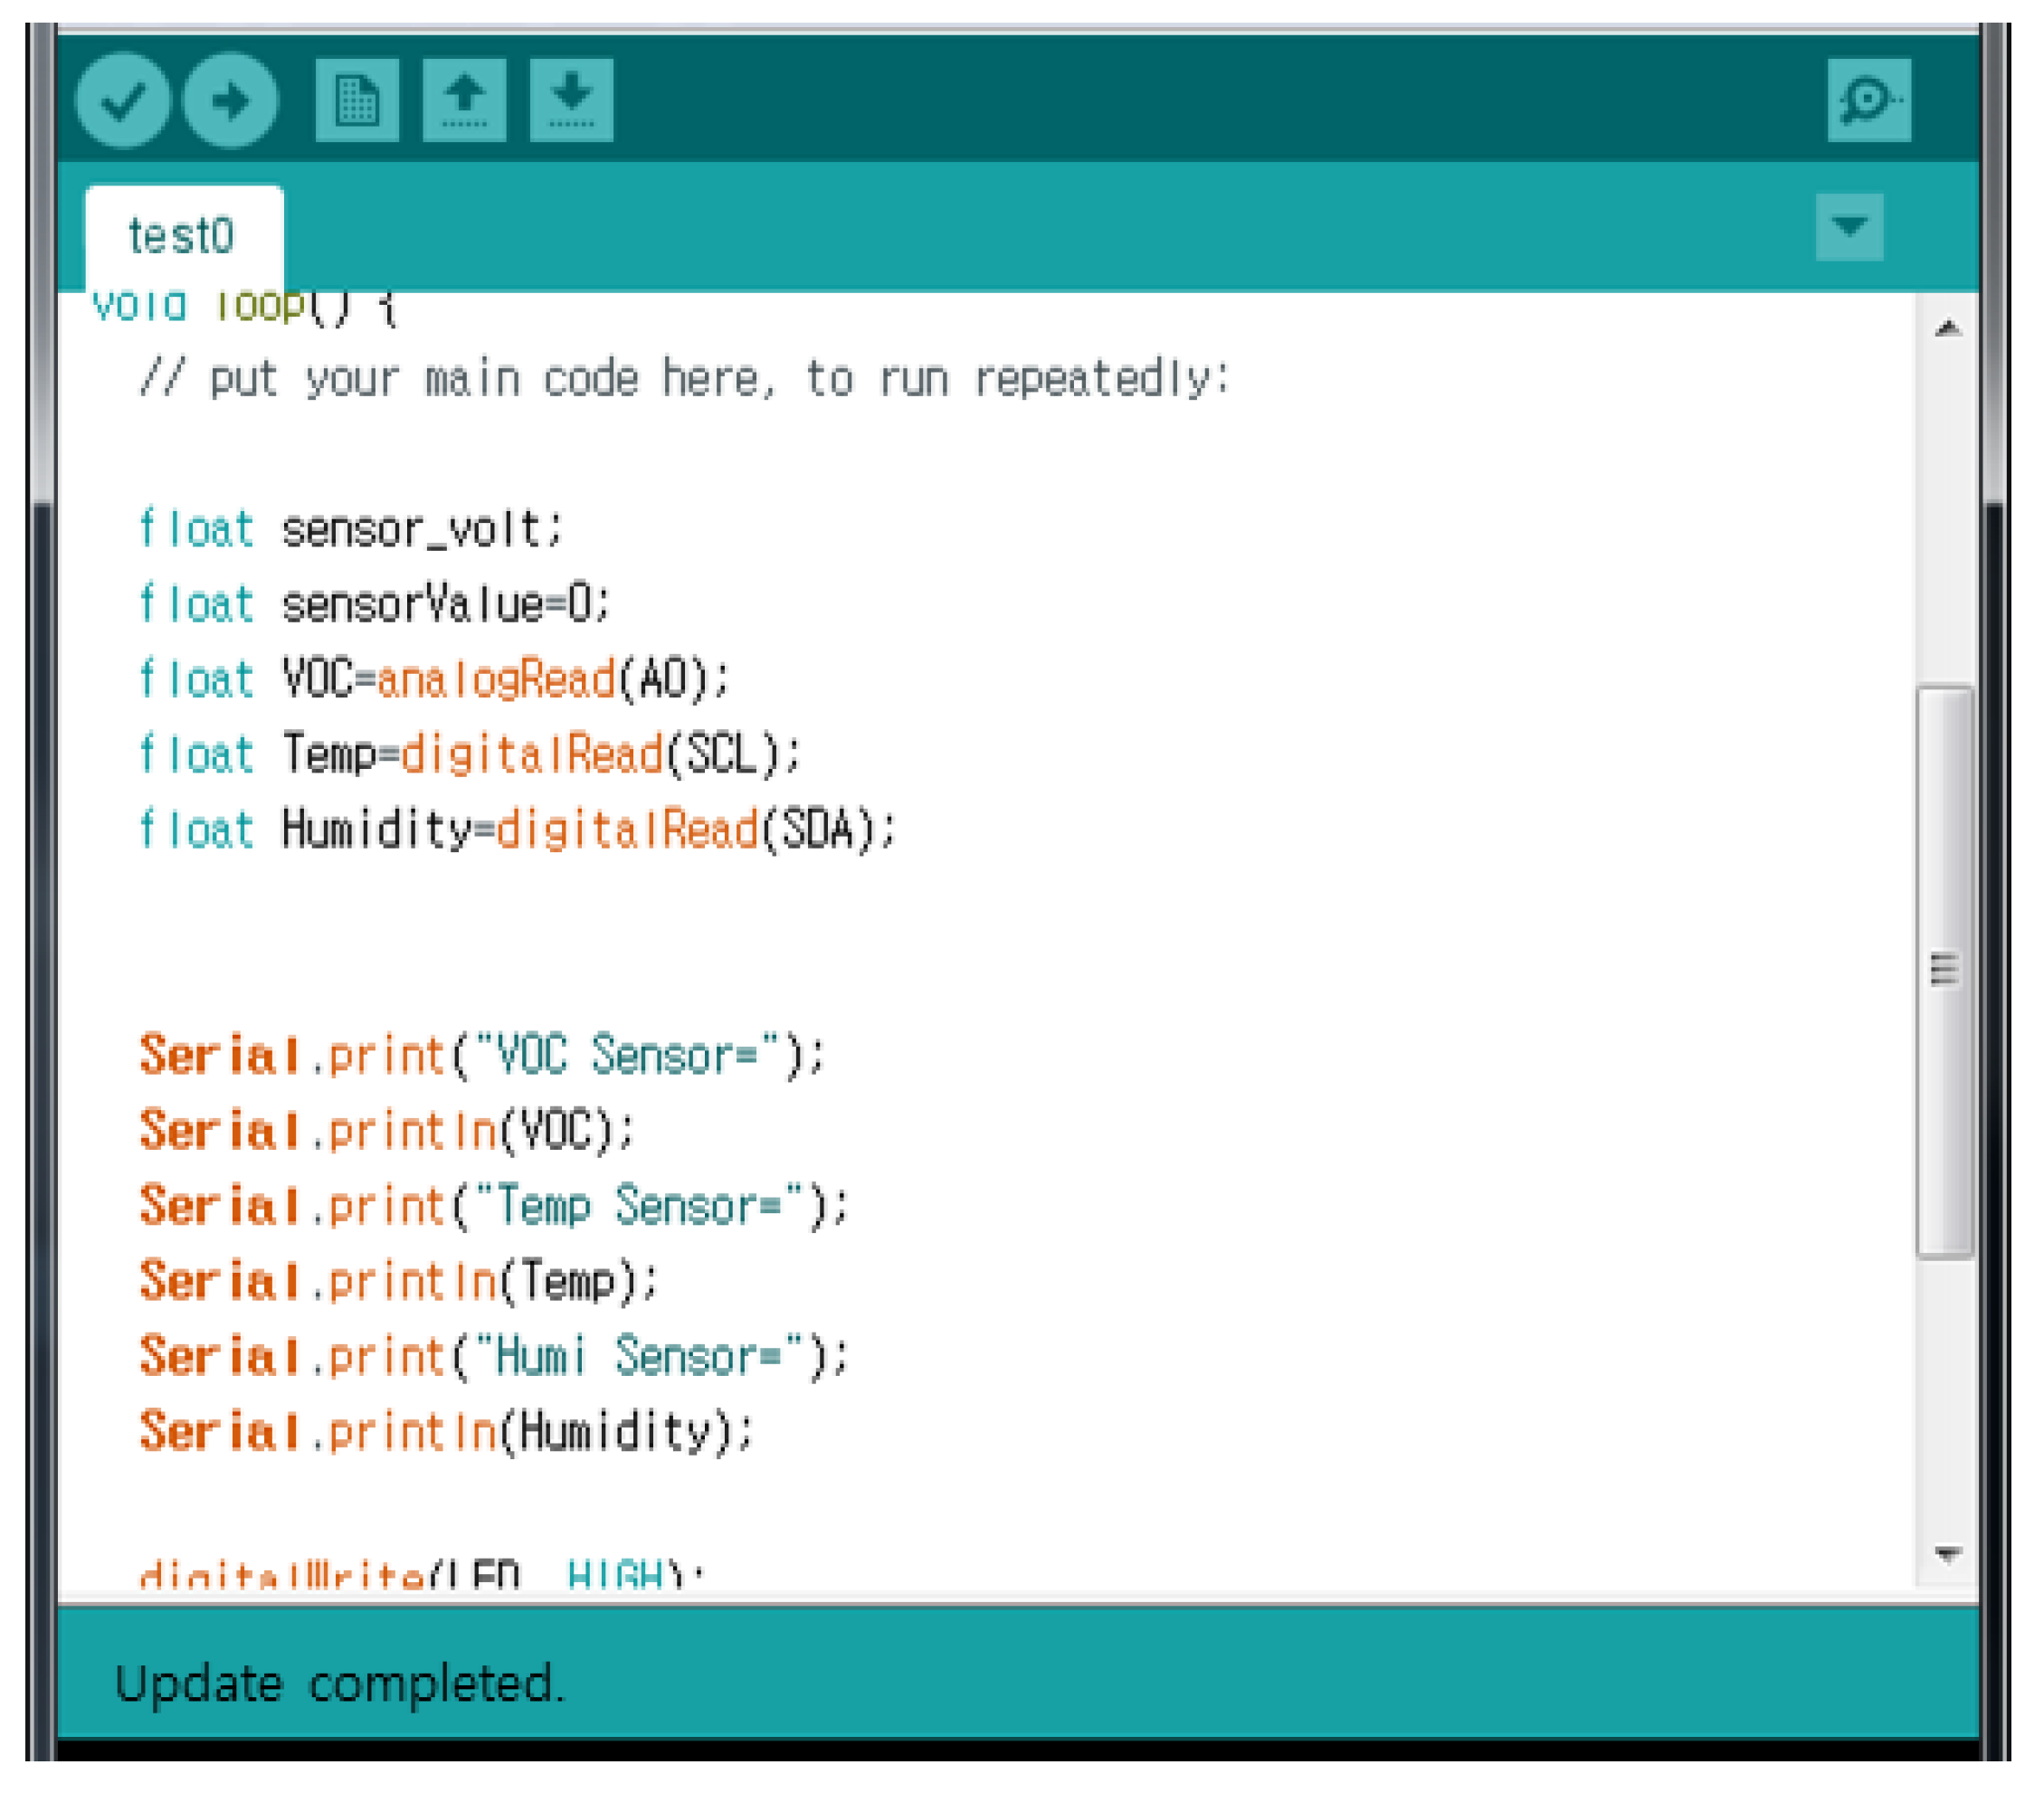Click empty scrollbar track below thumb
This screenshot has width=2044, height=1793.
(1946, 1400)
